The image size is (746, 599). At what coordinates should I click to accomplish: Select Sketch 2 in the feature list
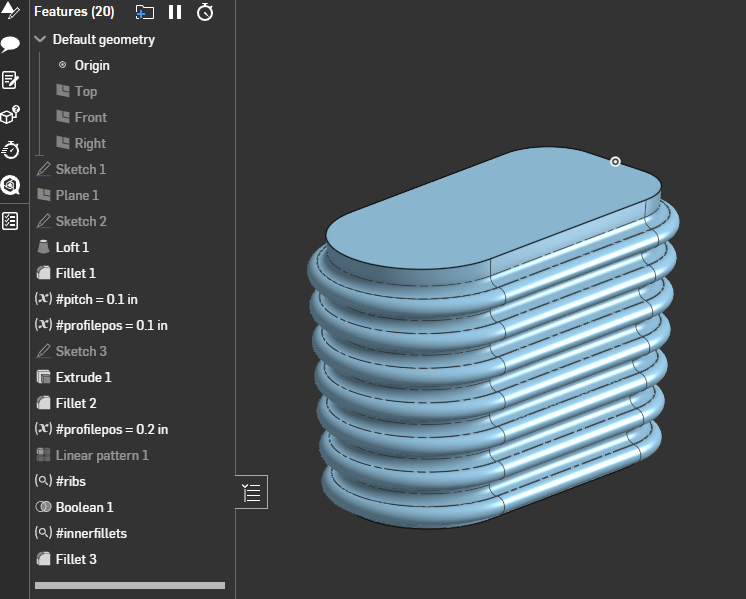coord(81,221)
